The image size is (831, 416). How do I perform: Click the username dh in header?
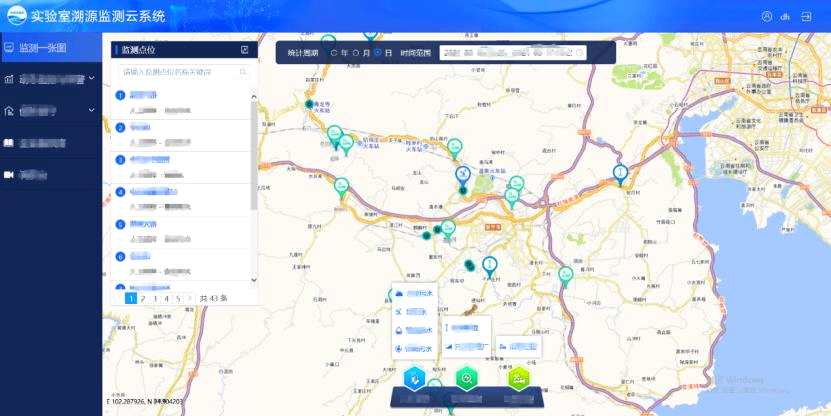pos(785,17)
